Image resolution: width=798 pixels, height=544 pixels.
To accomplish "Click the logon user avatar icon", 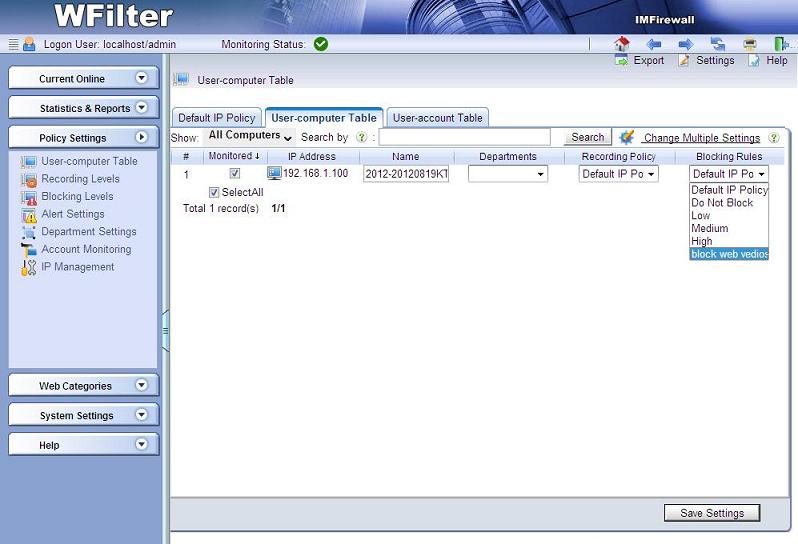I will (29, 44).
